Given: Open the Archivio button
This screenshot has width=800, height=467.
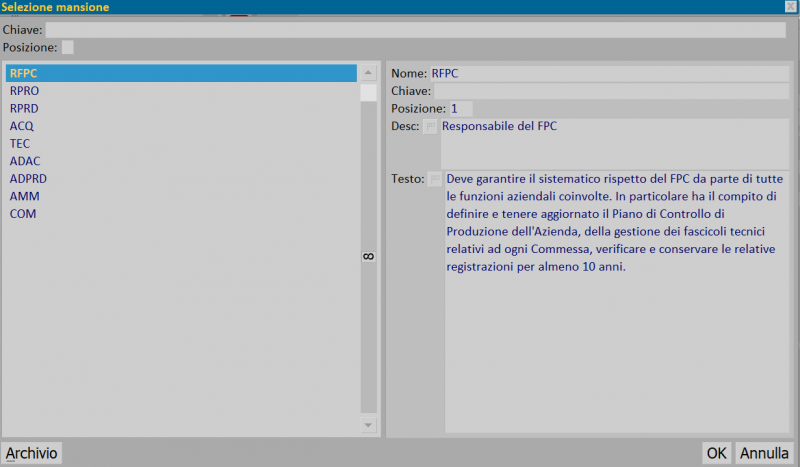Looking at the screenshot, I should pos(32,453).
